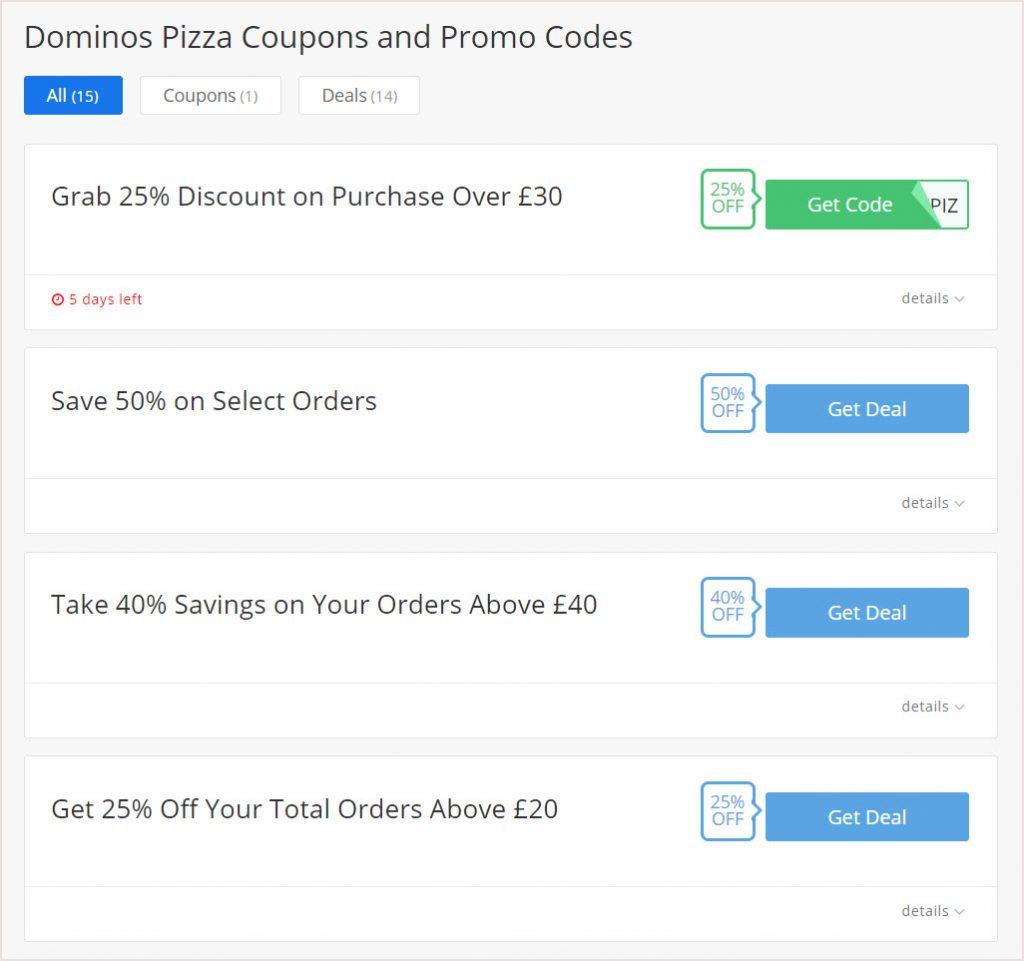Expand details for the 25% over £30 coupon
The image size is (1024, 961).
point(933,298)
